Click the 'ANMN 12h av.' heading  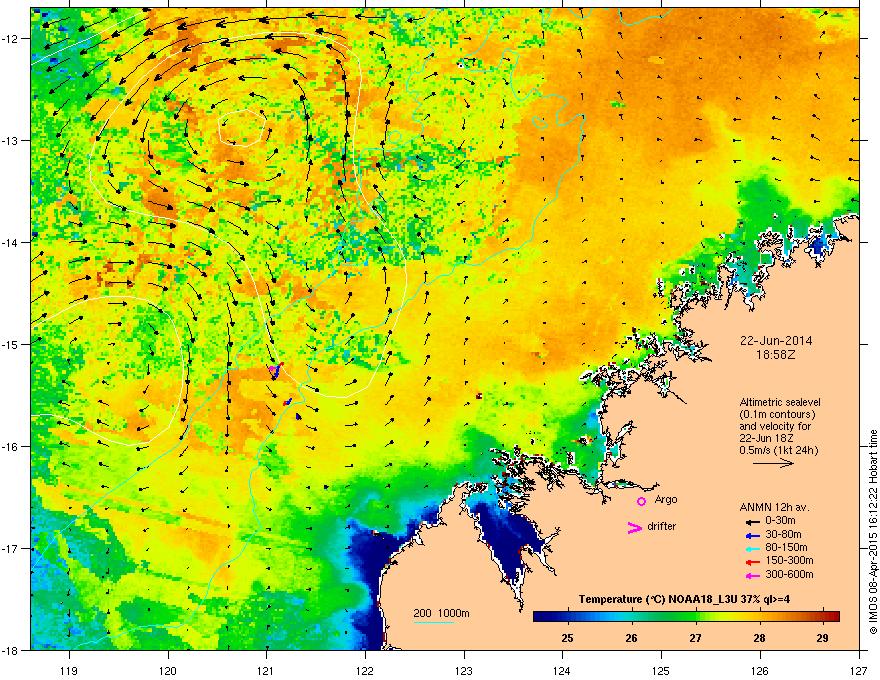774,507
